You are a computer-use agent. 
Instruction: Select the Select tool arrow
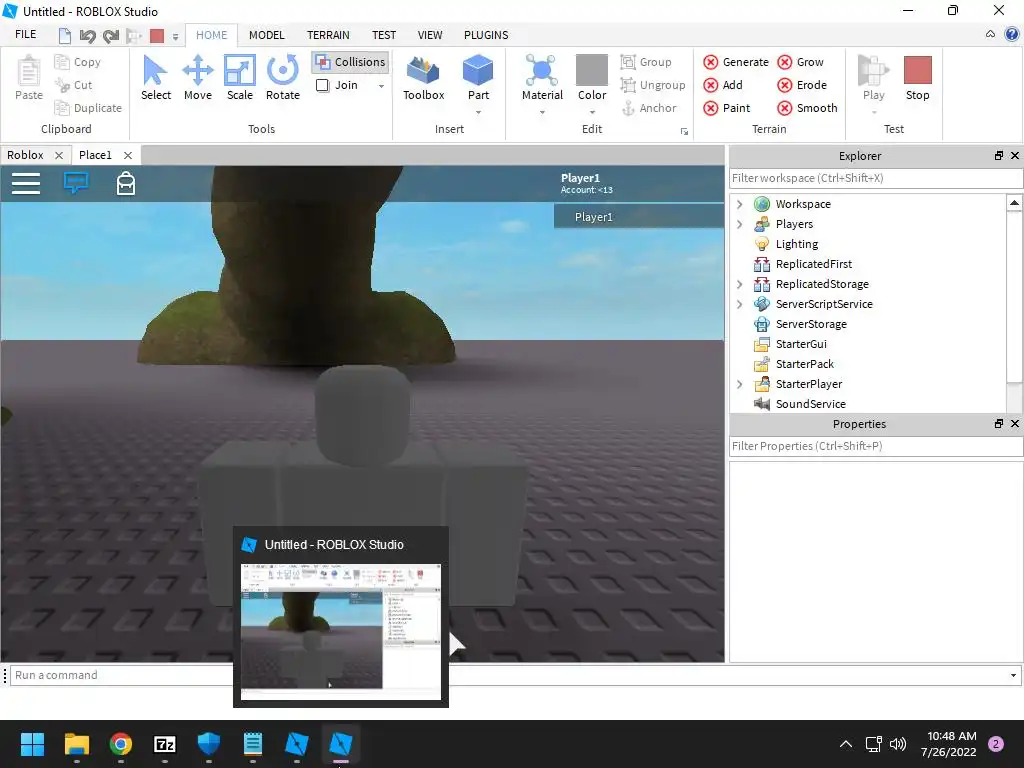[x=155, y=78]
